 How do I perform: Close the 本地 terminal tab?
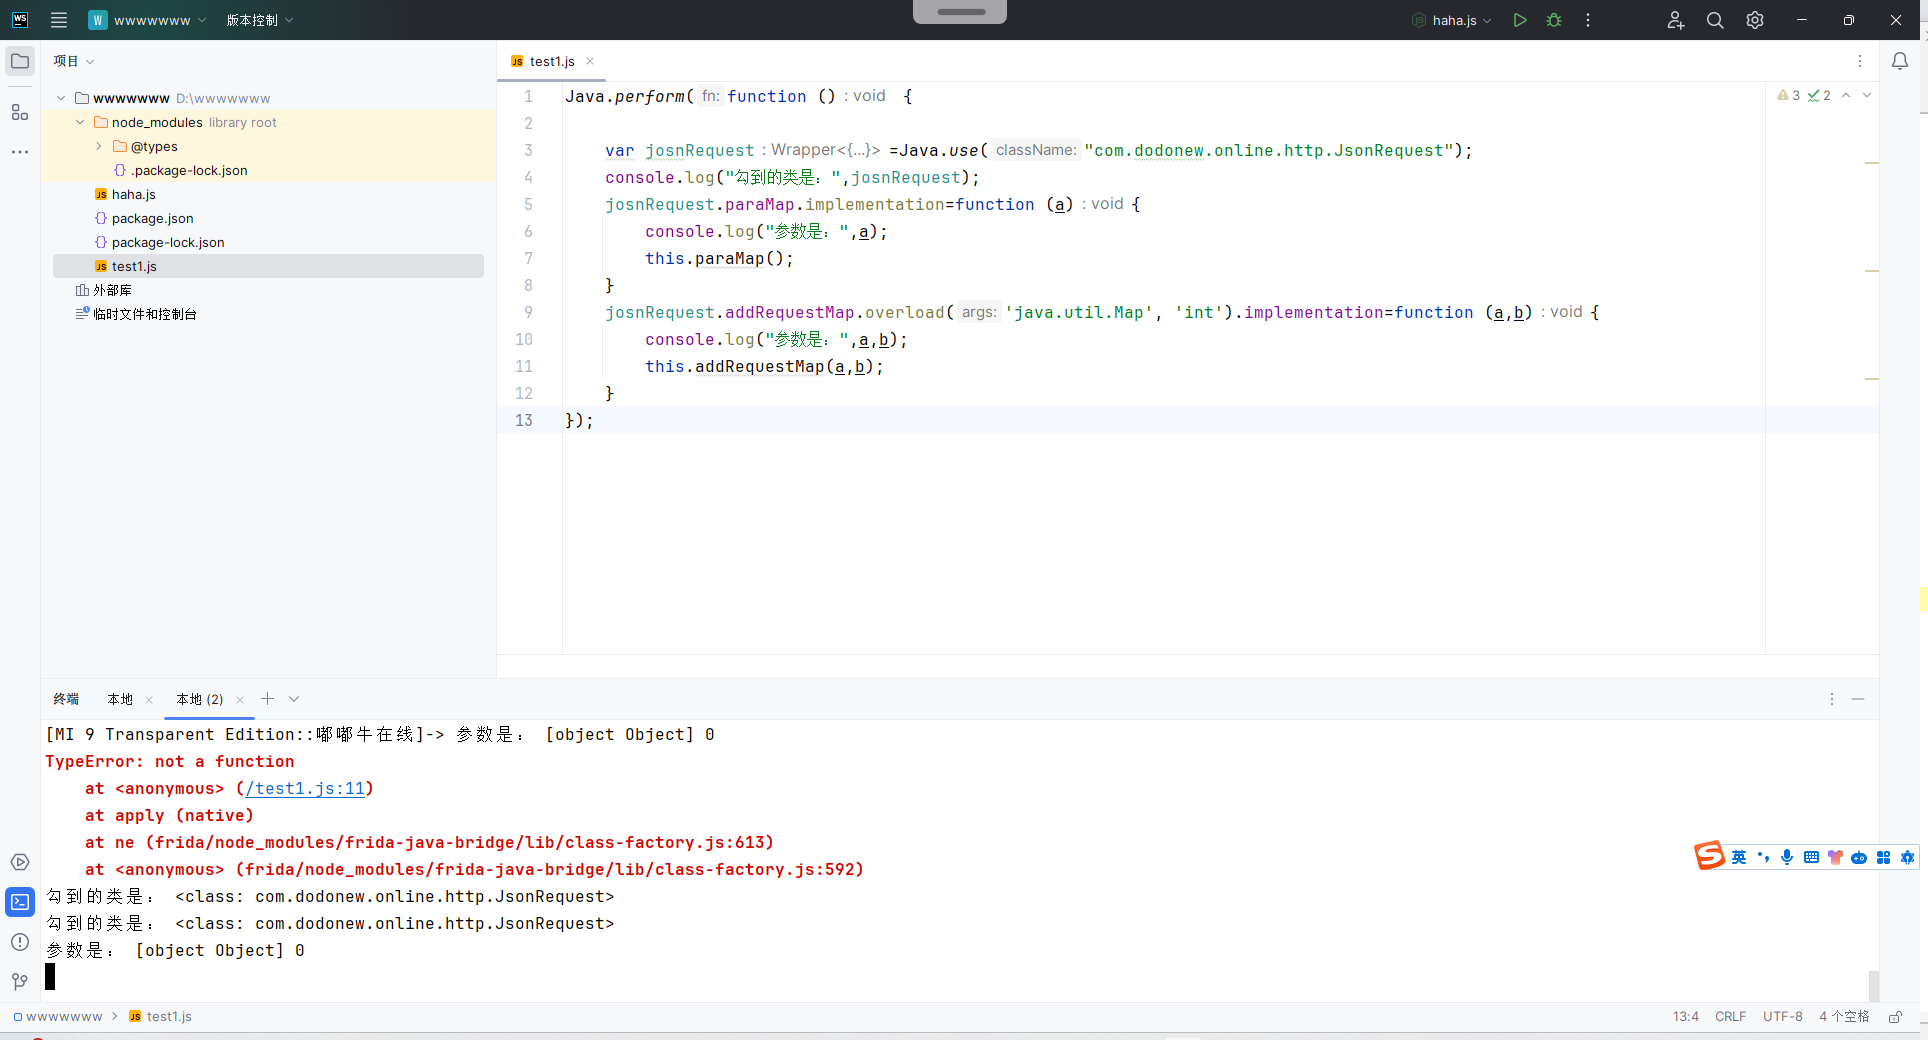pos(149,699)
